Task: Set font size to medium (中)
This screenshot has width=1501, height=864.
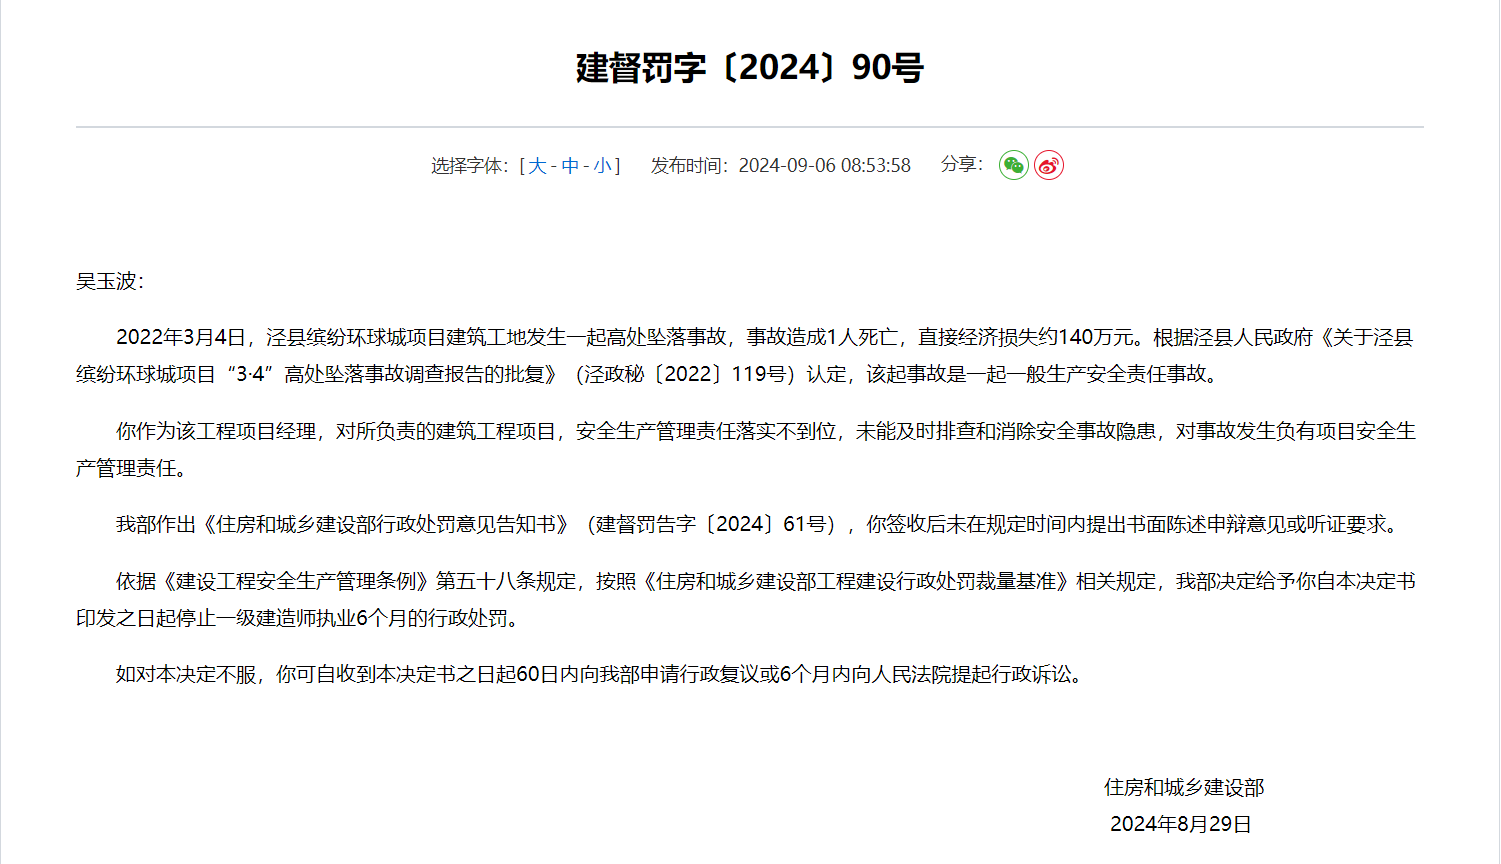Action: pos(570,166)
